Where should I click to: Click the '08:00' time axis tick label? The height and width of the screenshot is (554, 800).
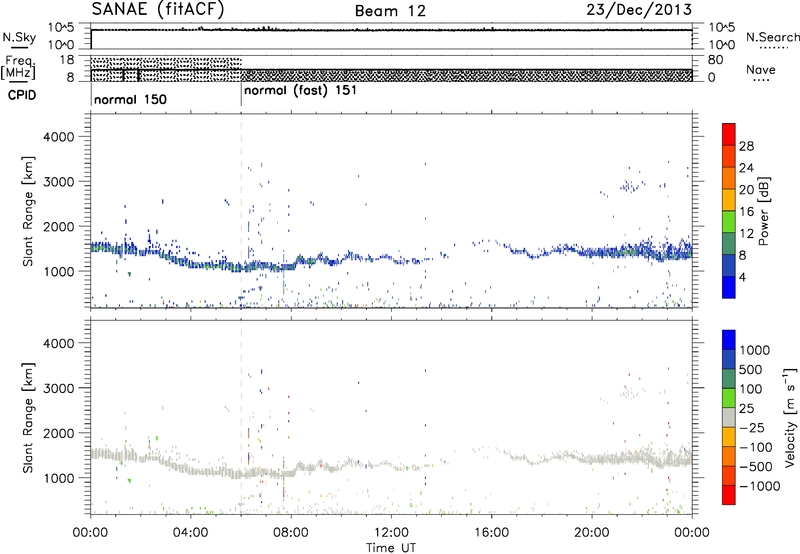pyautogui.click(x=291, y=533)
